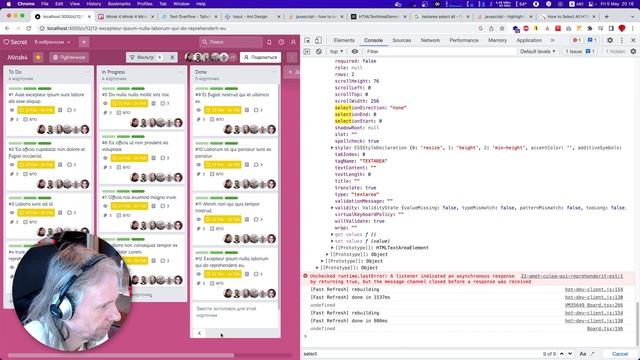The image size is (640, 360).
Task: Switch to the Performance tab
Action: tap(464, 40)
